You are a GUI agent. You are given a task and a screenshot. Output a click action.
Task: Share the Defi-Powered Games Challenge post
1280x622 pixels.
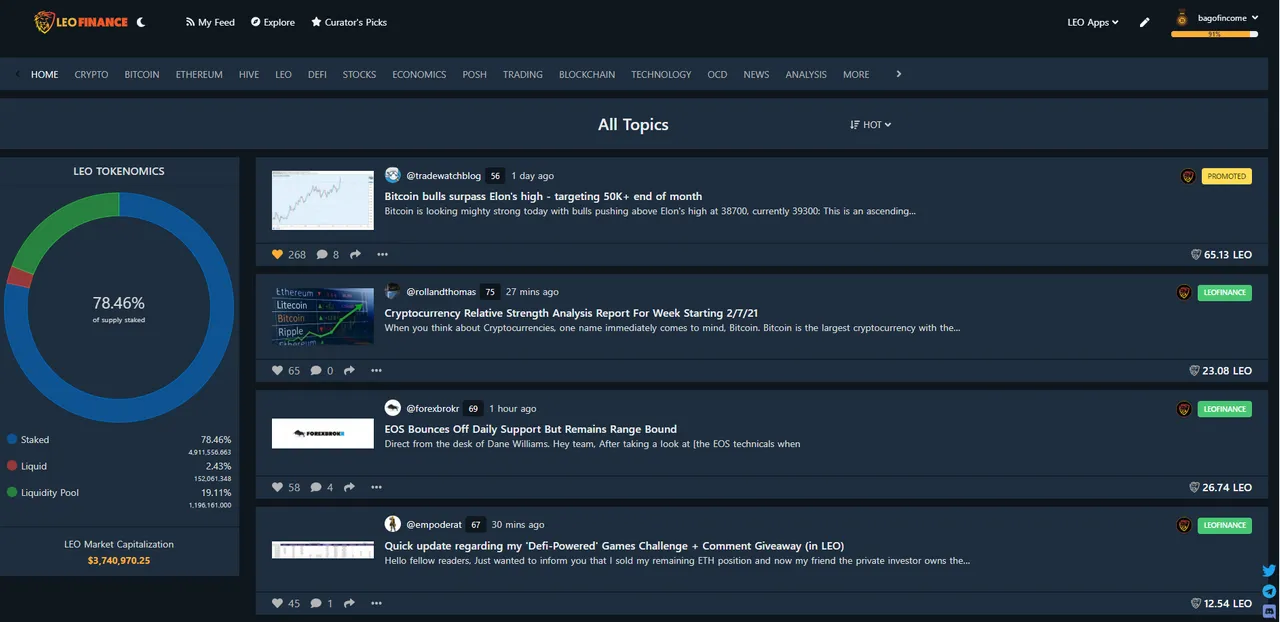[x=349, y=603]
